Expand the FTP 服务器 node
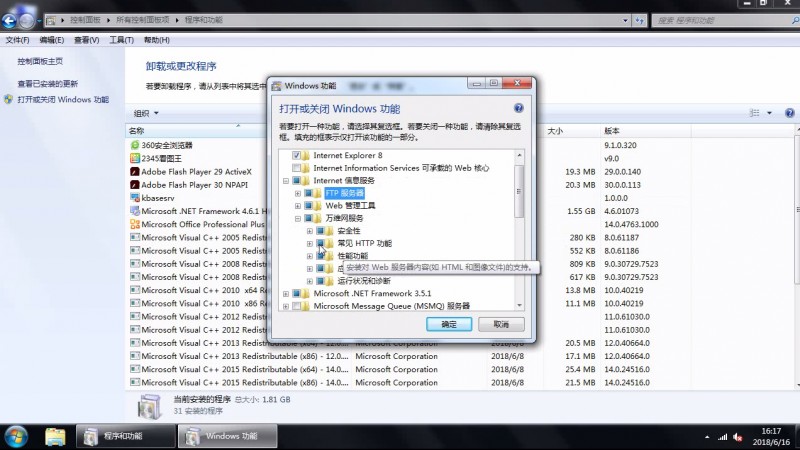Viewport: 800px width, 450px height. [298, 193]
